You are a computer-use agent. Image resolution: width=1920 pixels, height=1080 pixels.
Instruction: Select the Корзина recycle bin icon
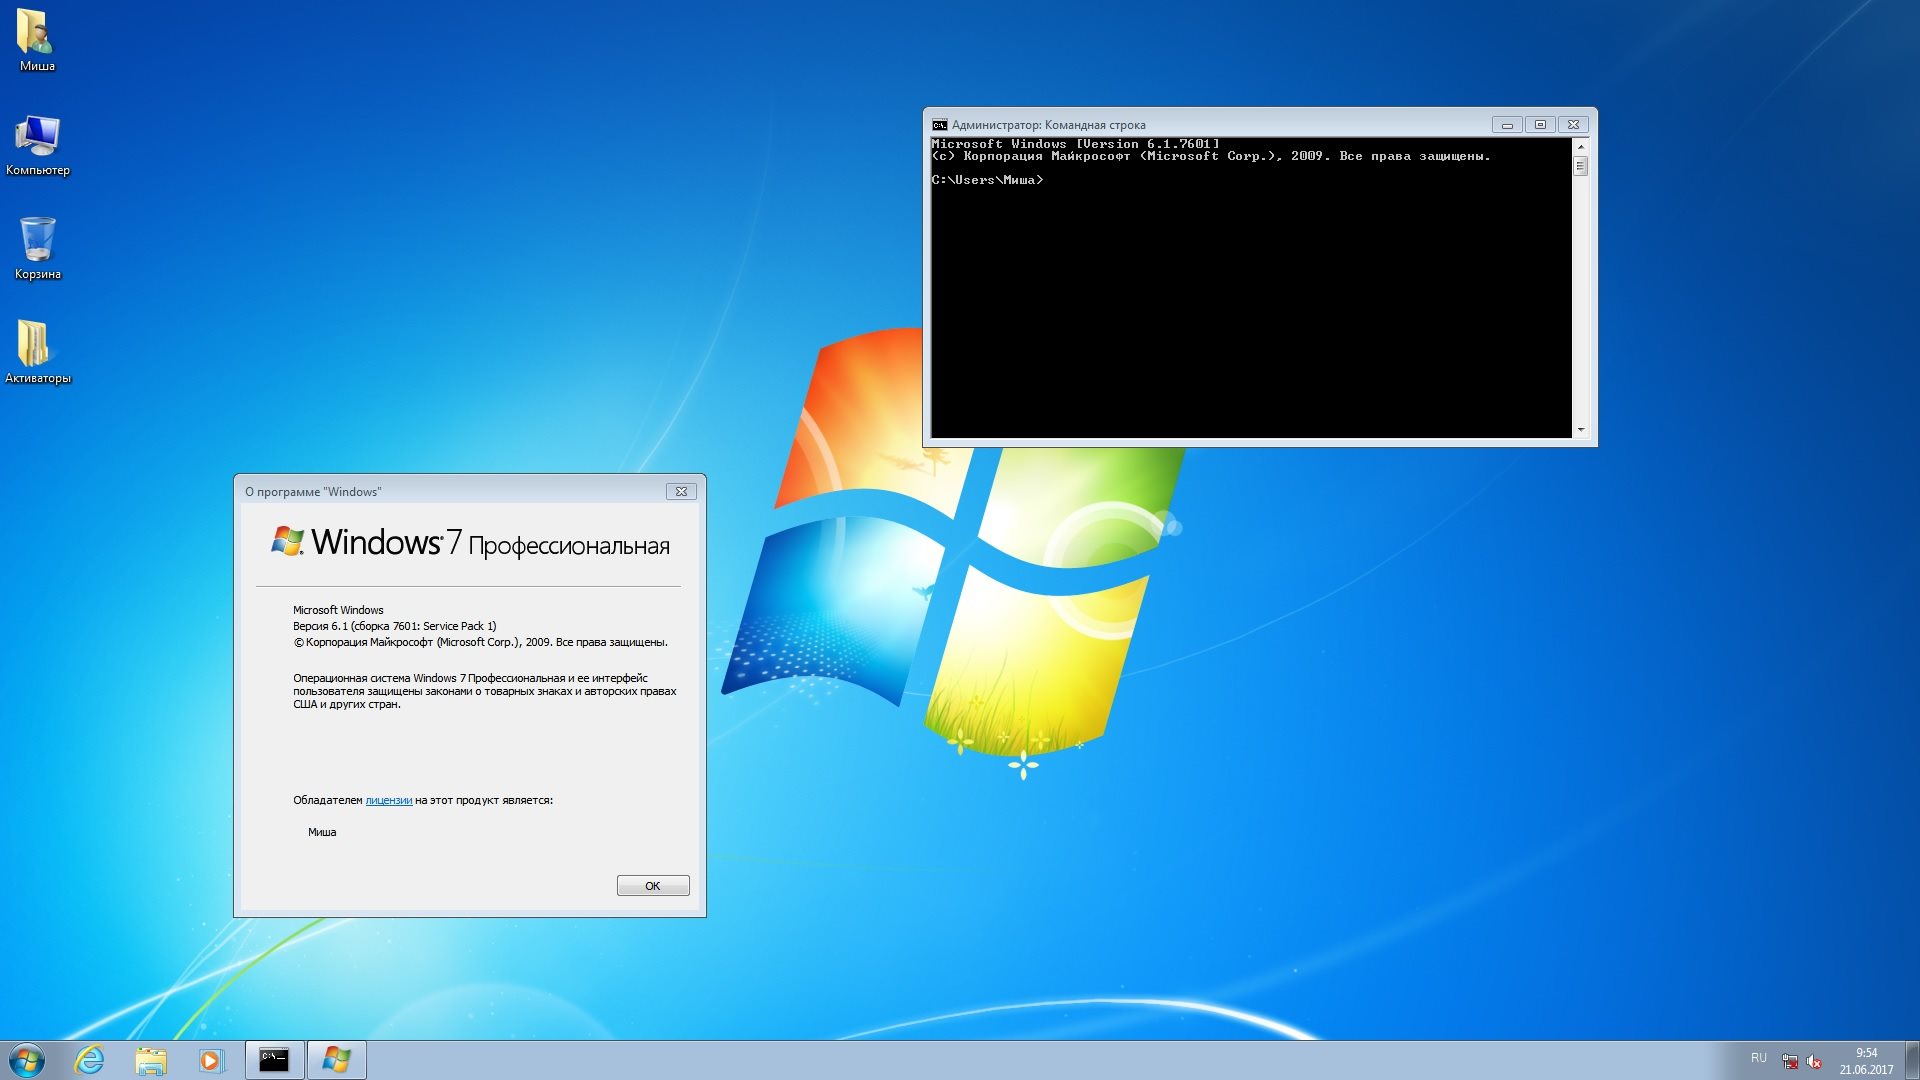pyautogui.click(x=37, y=248)
